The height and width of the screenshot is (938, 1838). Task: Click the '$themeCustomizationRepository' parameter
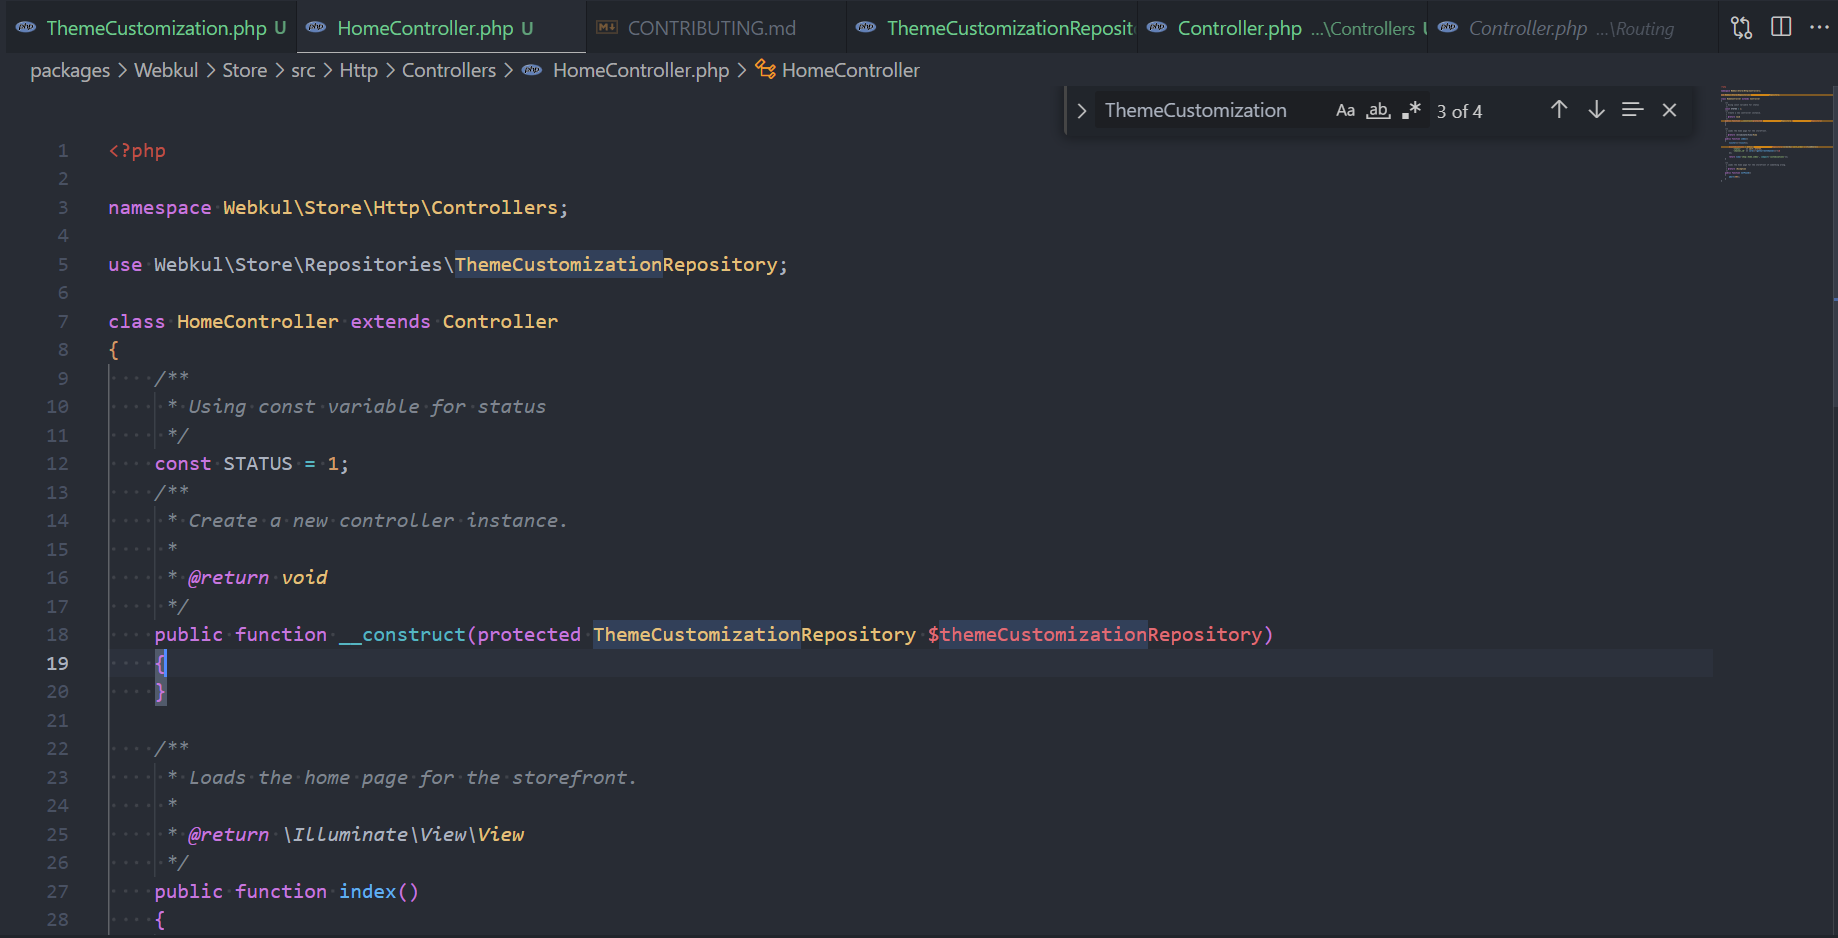pyautogui.click(x=1095, y=635)
